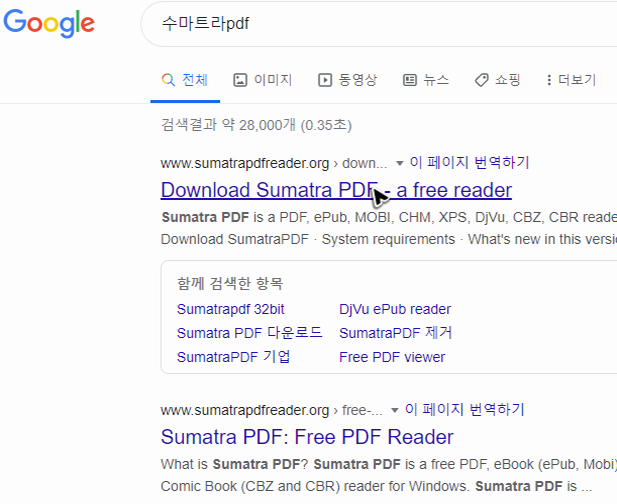Click the magnifier icon beside 전체

click(x=168, y=80)
